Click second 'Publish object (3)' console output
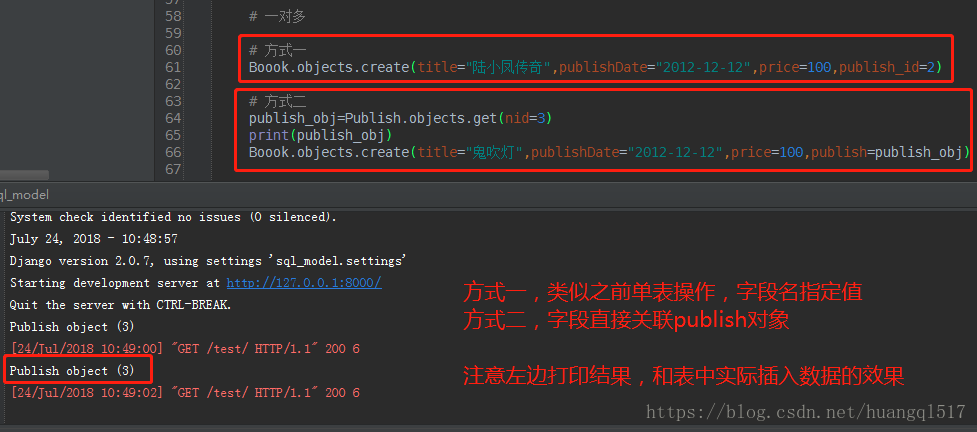Screen dimensions: 977x432 [72, 371]
